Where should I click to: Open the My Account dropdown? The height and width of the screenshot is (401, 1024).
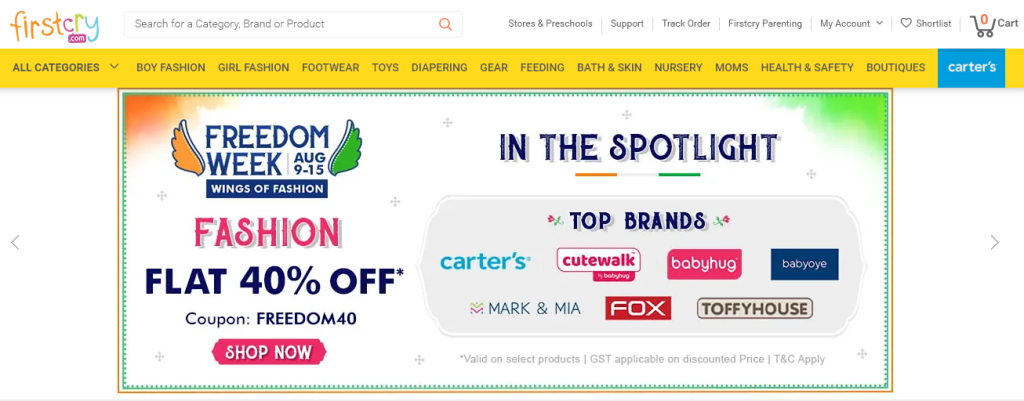pos(852,24)
